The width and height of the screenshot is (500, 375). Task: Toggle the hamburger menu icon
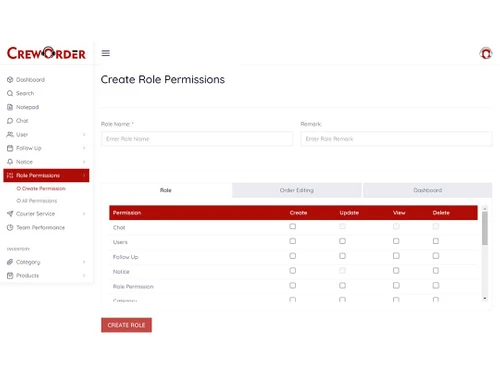point(106,53)
